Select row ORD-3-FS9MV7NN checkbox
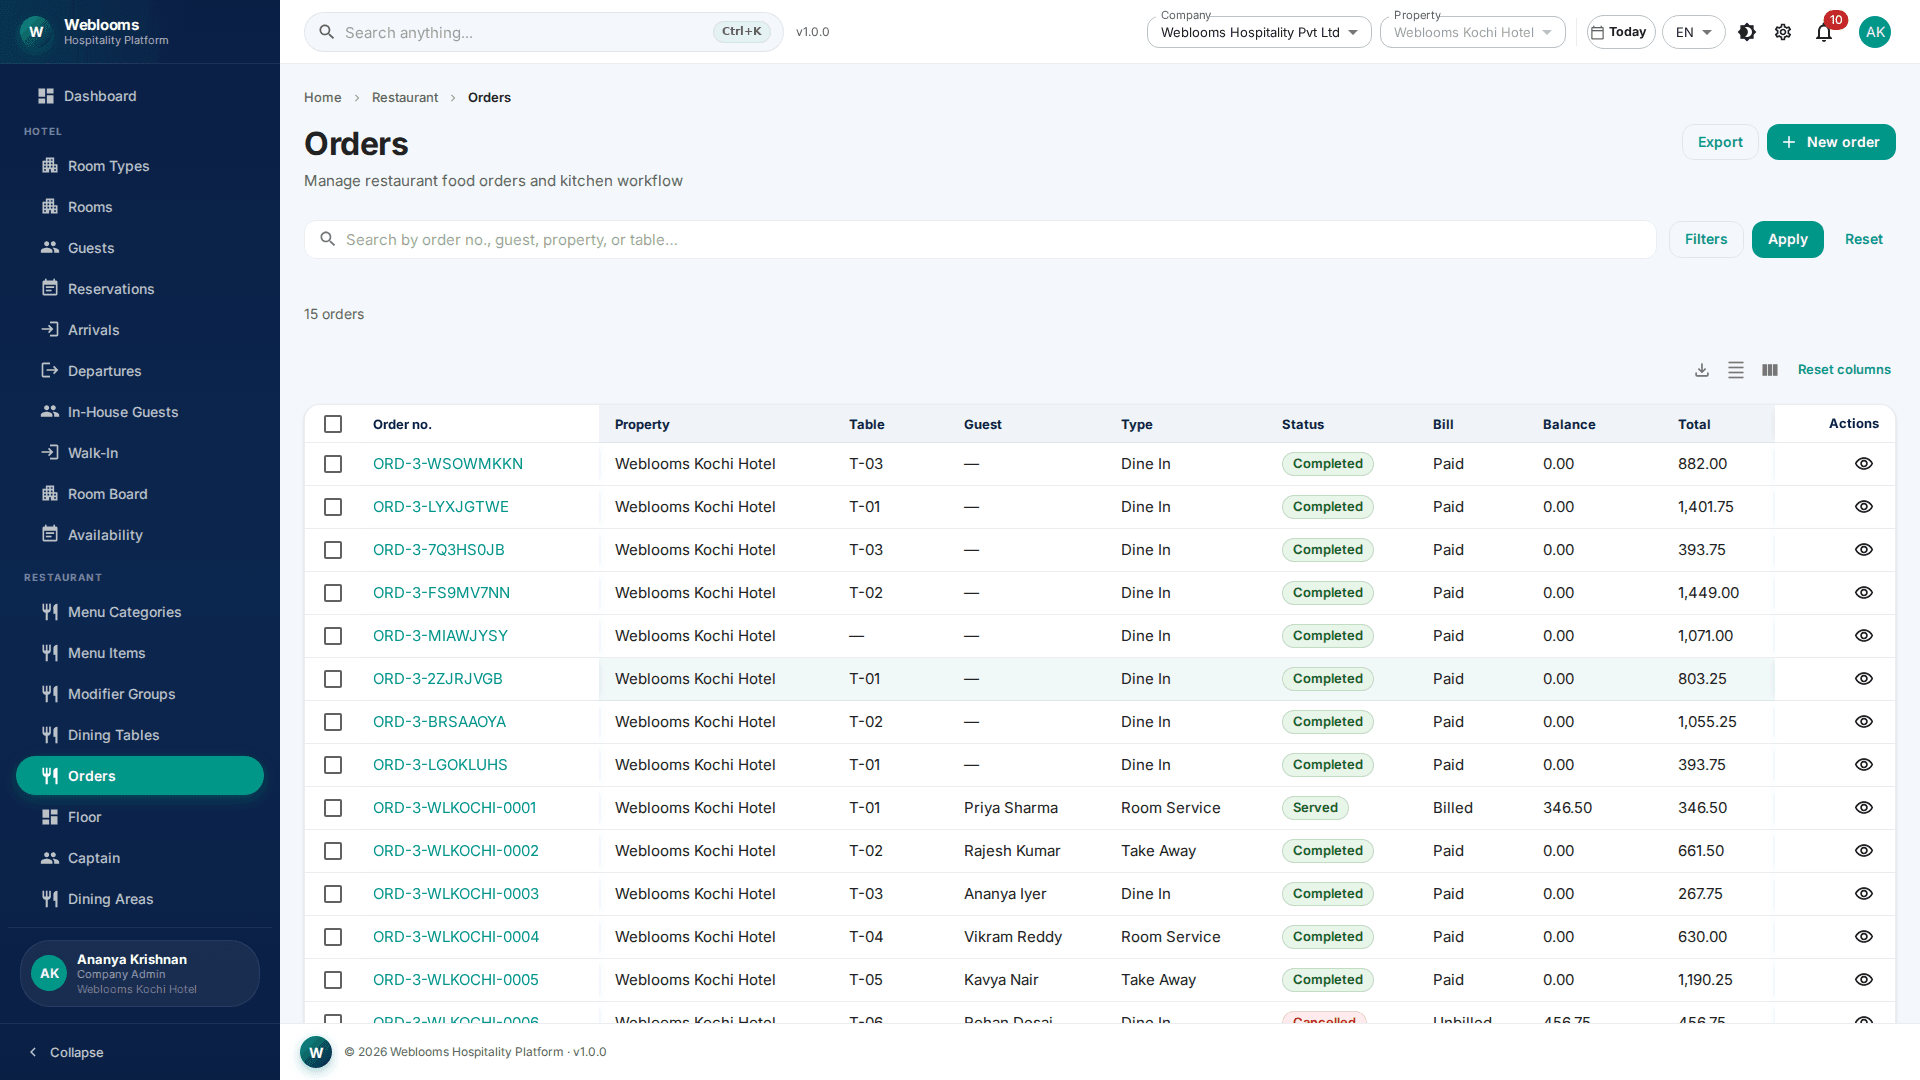The image size is (1920, 1080). point(333,593)
